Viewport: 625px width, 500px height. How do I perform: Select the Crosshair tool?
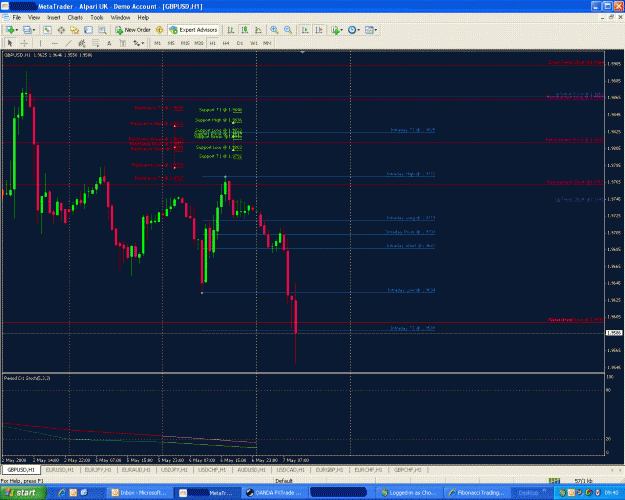[24, 43]
